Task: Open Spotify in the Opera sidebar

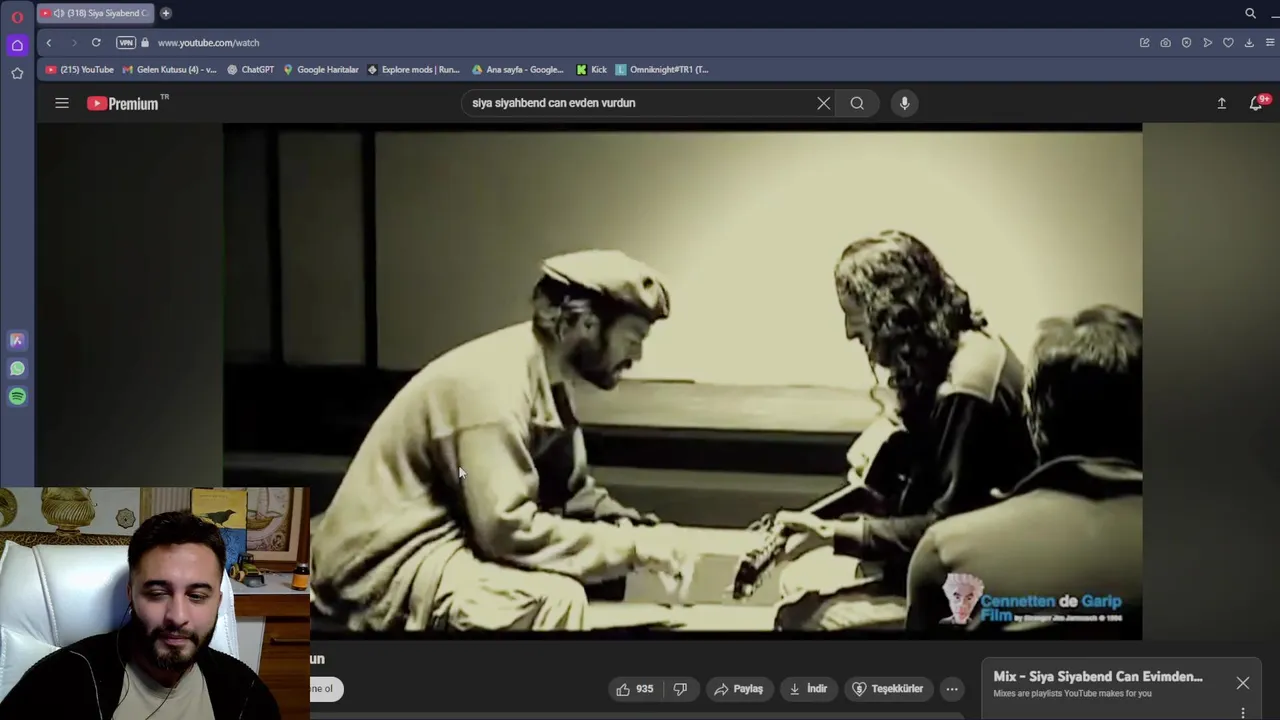Action: 17,396
